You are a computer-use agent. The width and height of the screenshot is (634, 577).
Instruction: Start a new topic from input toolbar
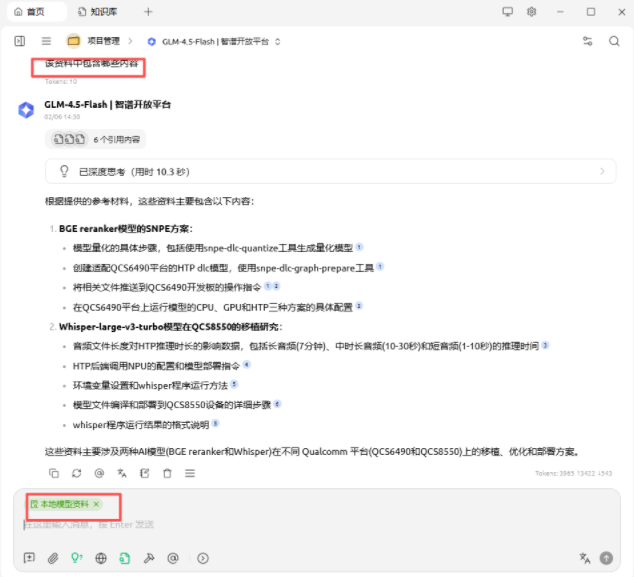29,558
